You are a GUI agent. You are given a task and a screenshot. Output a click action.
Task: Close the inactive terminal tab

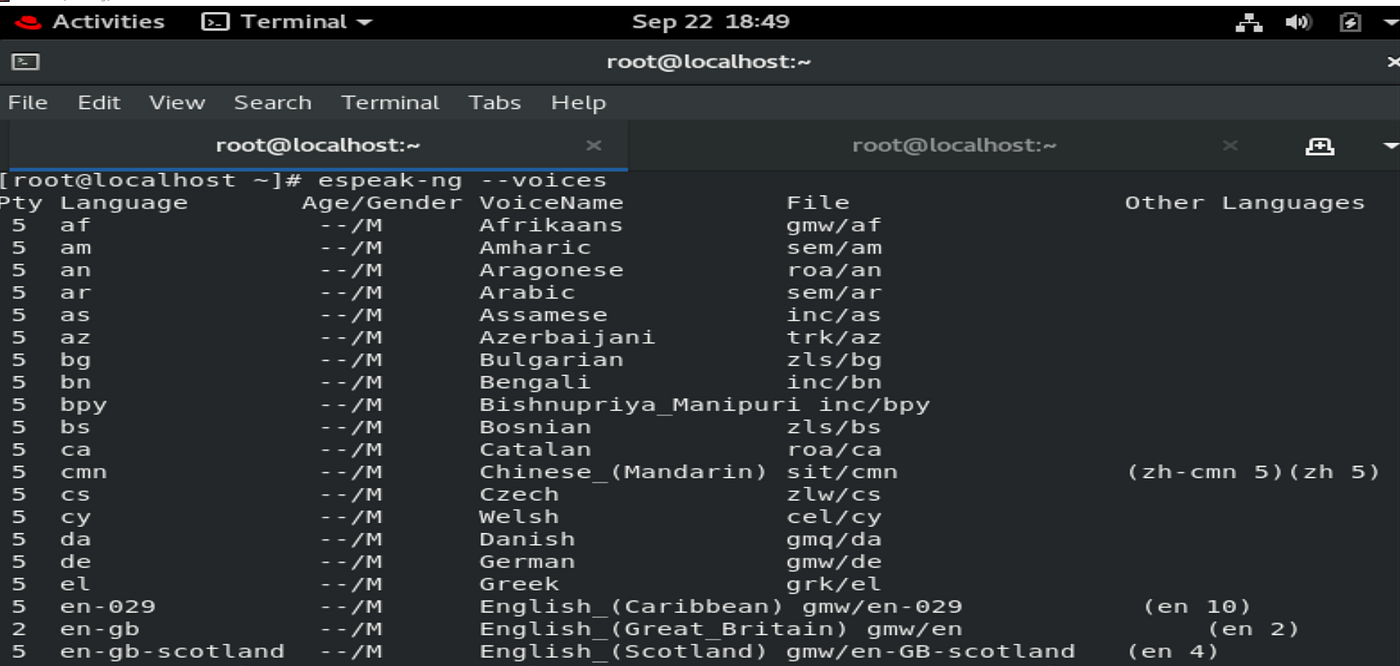1229,145
